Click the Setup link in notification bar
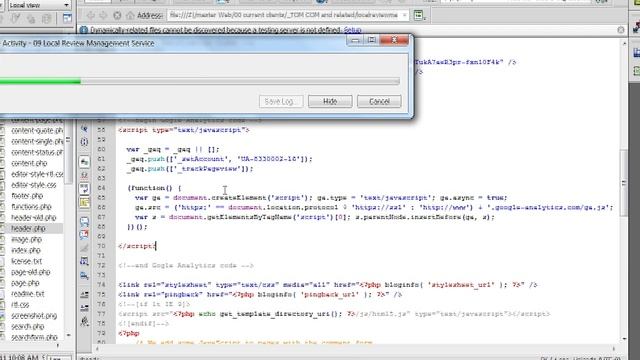 [x=352, y=30]
